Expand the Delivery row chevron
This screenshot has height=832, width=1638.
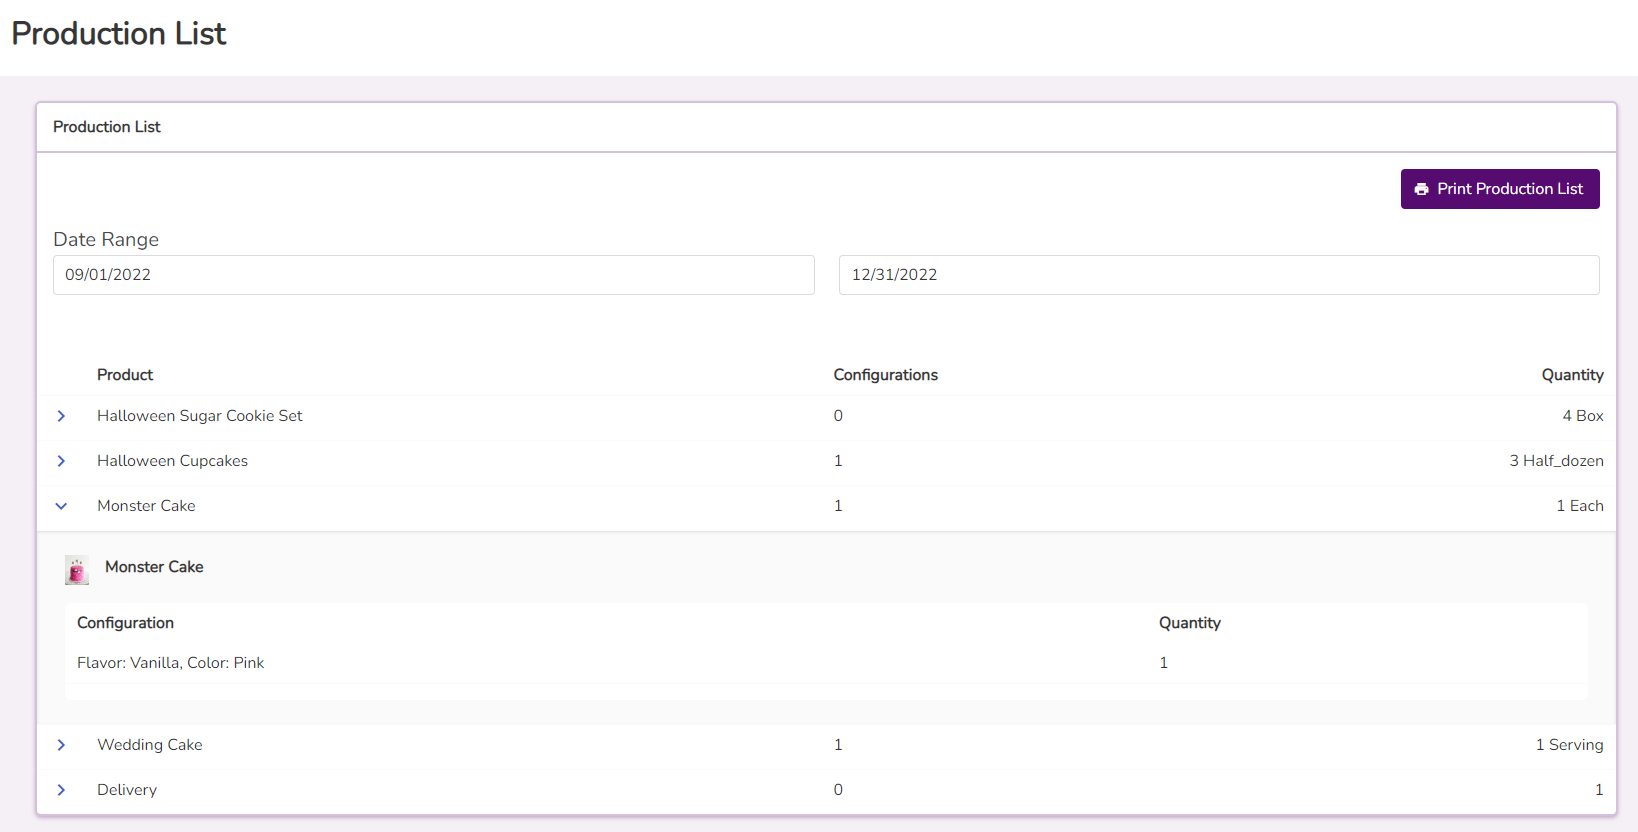pyautogui.click(x=61, y=790)
